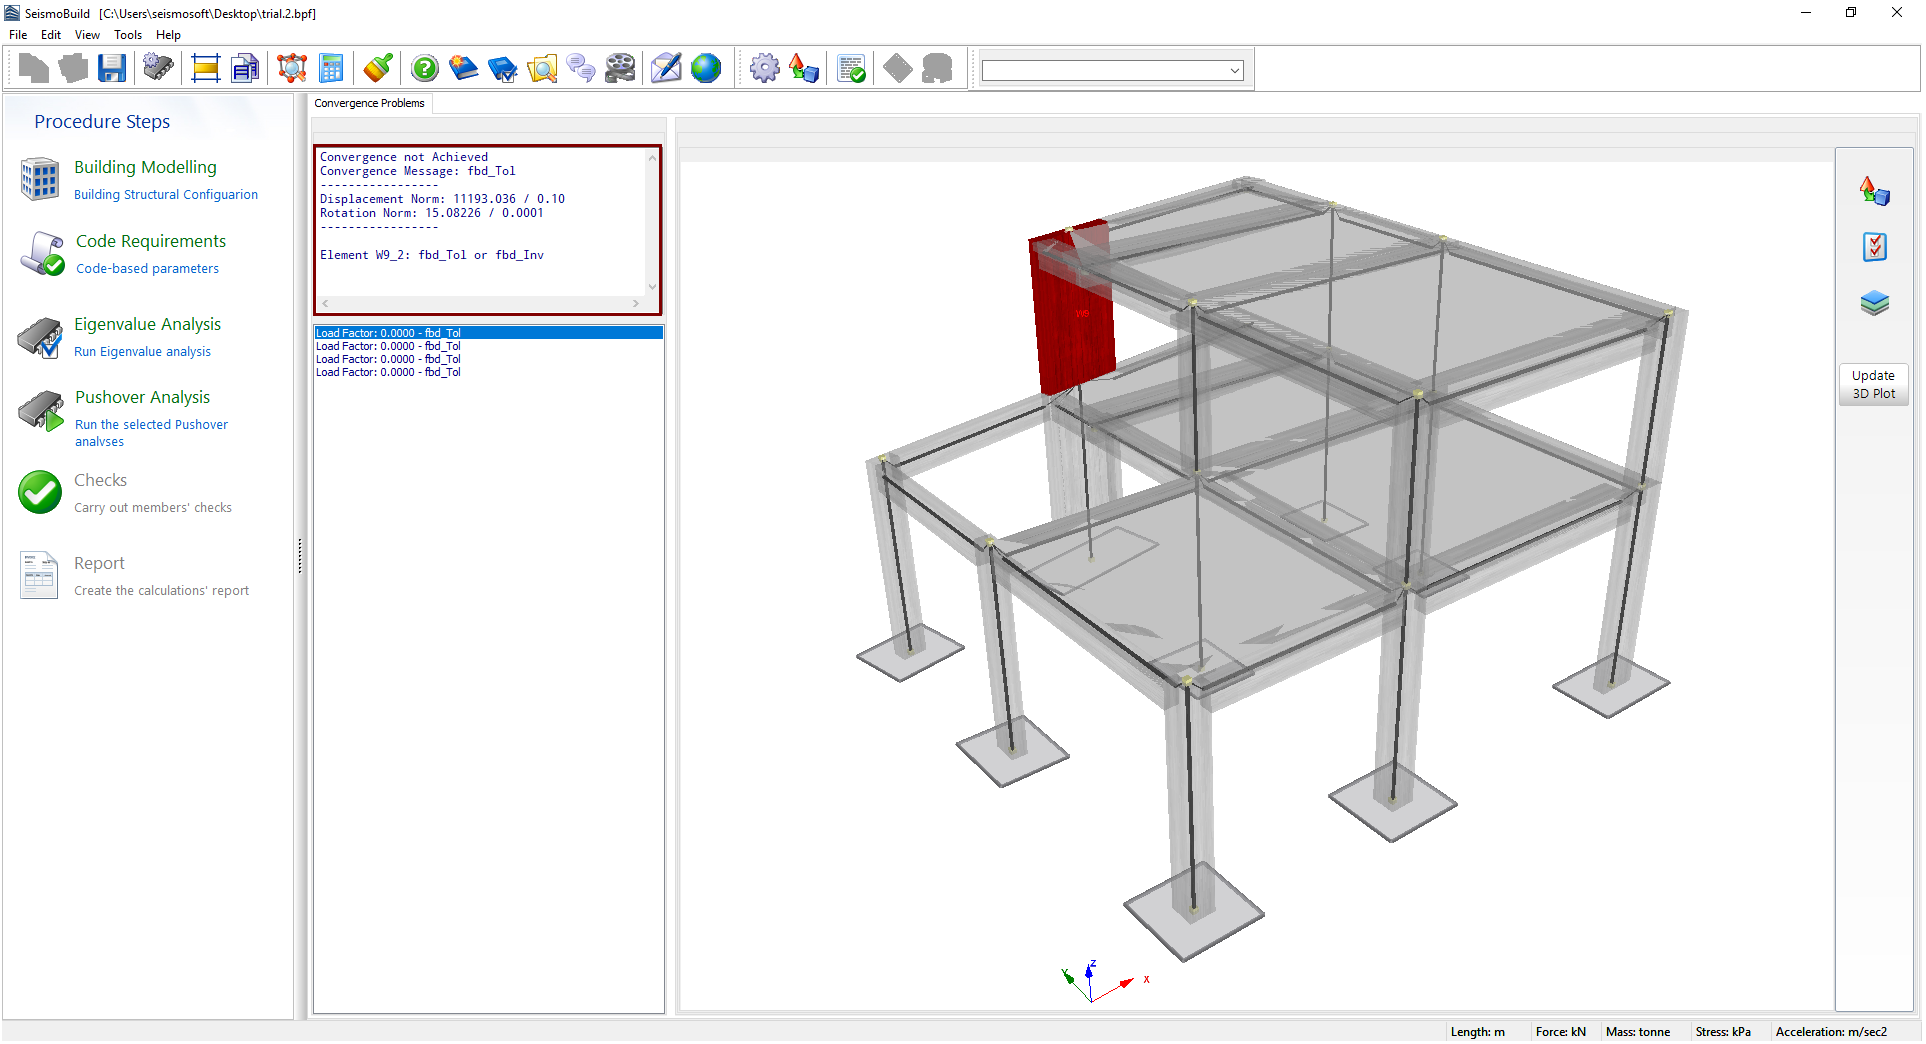This screenshot has width=1926, height=1044.
Task: Click the gear settings icon in toolbar
Action: click(765, 69)
